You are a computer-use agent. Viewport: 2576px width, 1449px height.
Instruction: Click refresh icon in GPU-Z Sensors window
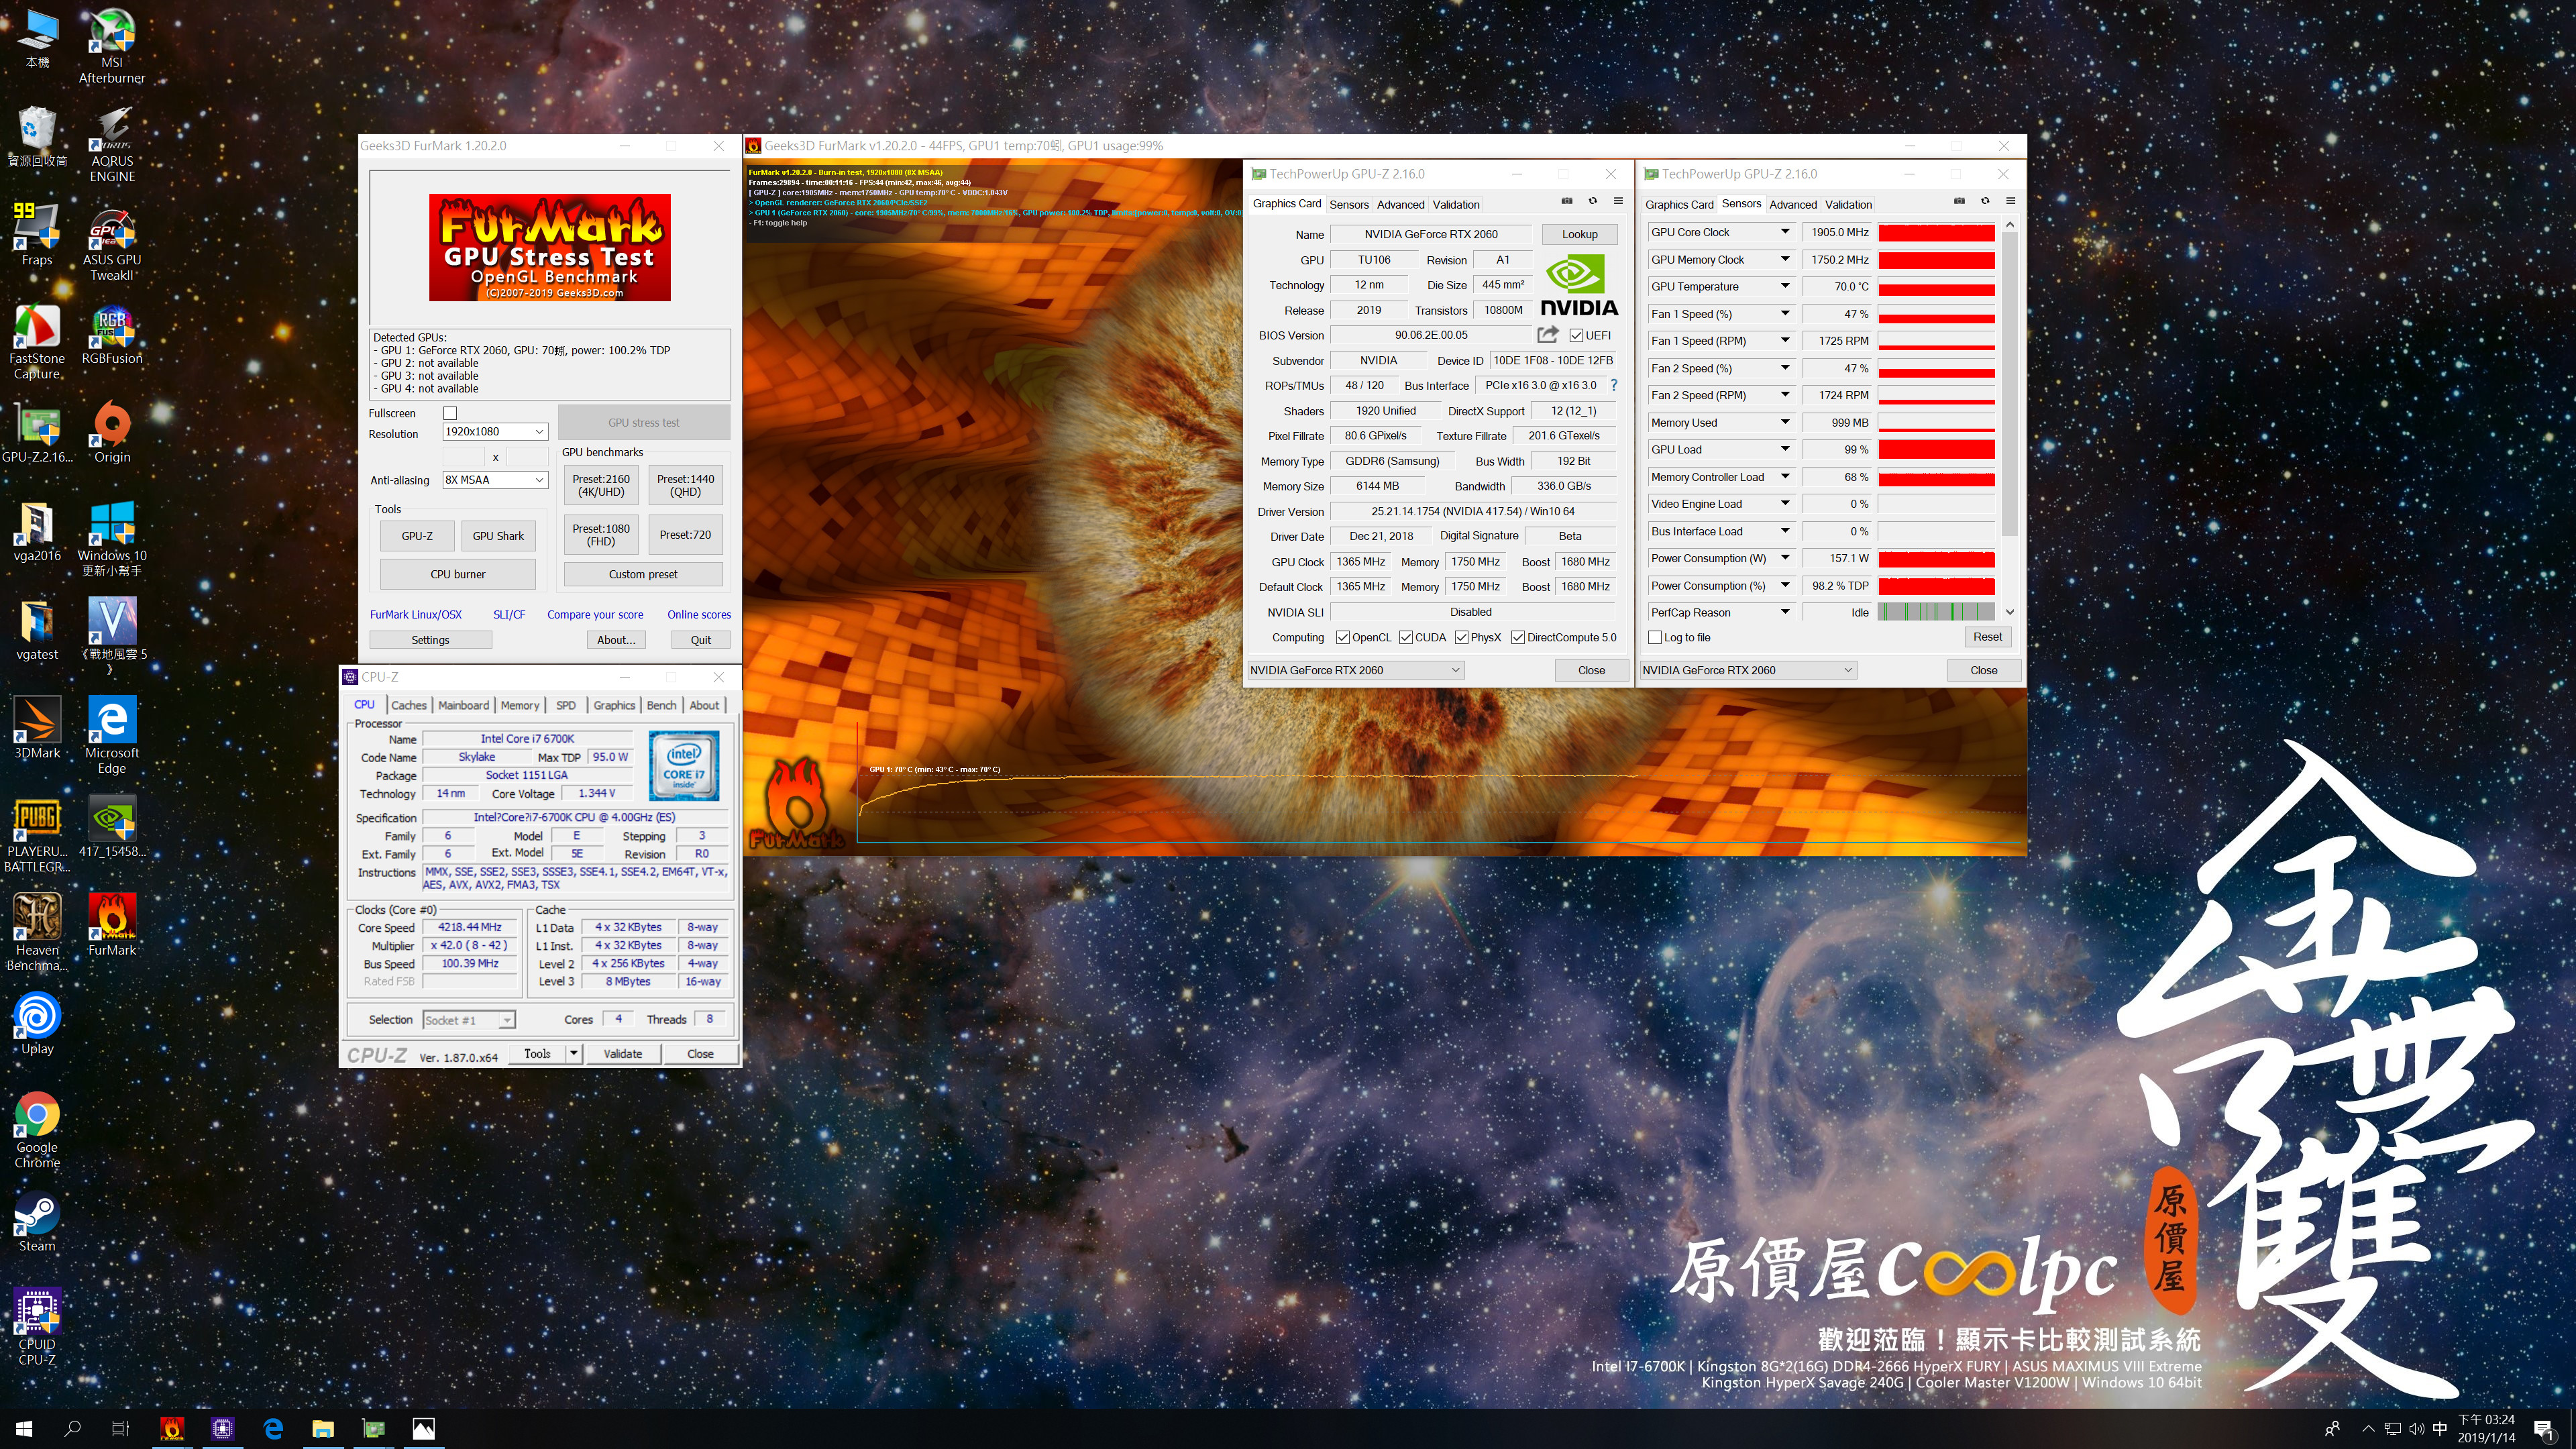coord(1985,201)
